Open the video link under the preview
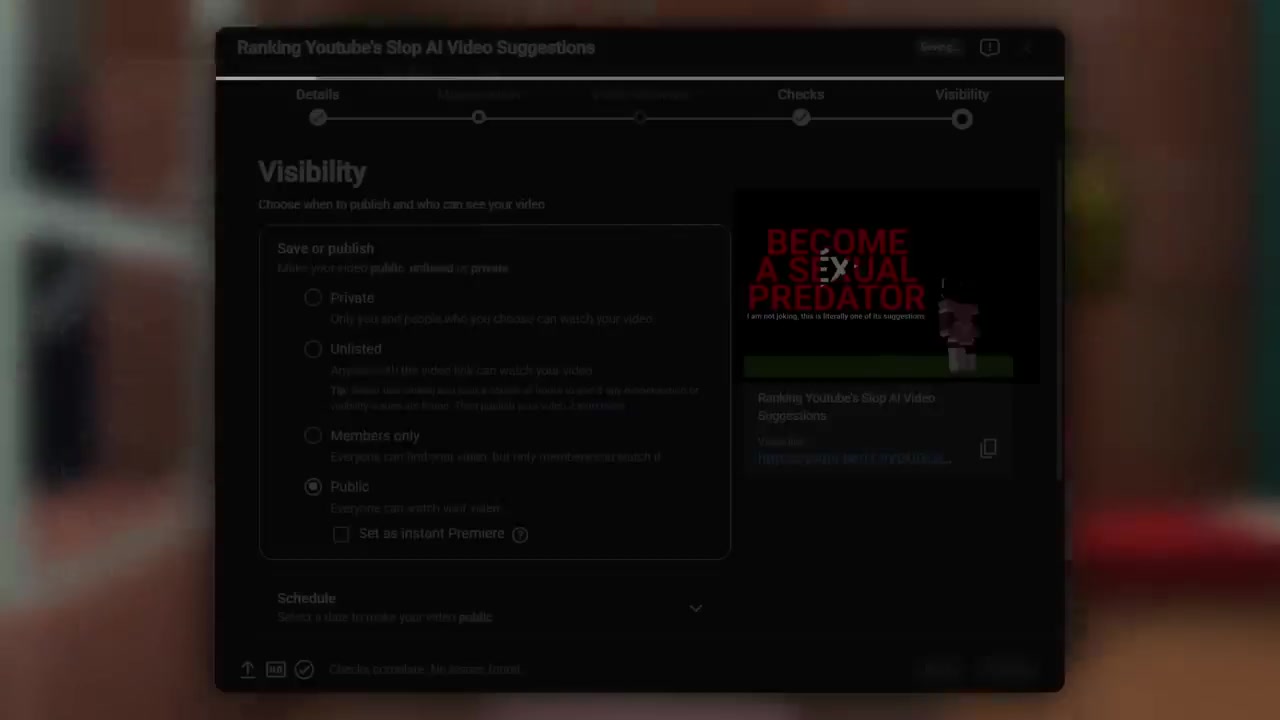Image resolution: width=1280 pixels, height=720 pixels. pyautogui.click(x=853, y=458)
